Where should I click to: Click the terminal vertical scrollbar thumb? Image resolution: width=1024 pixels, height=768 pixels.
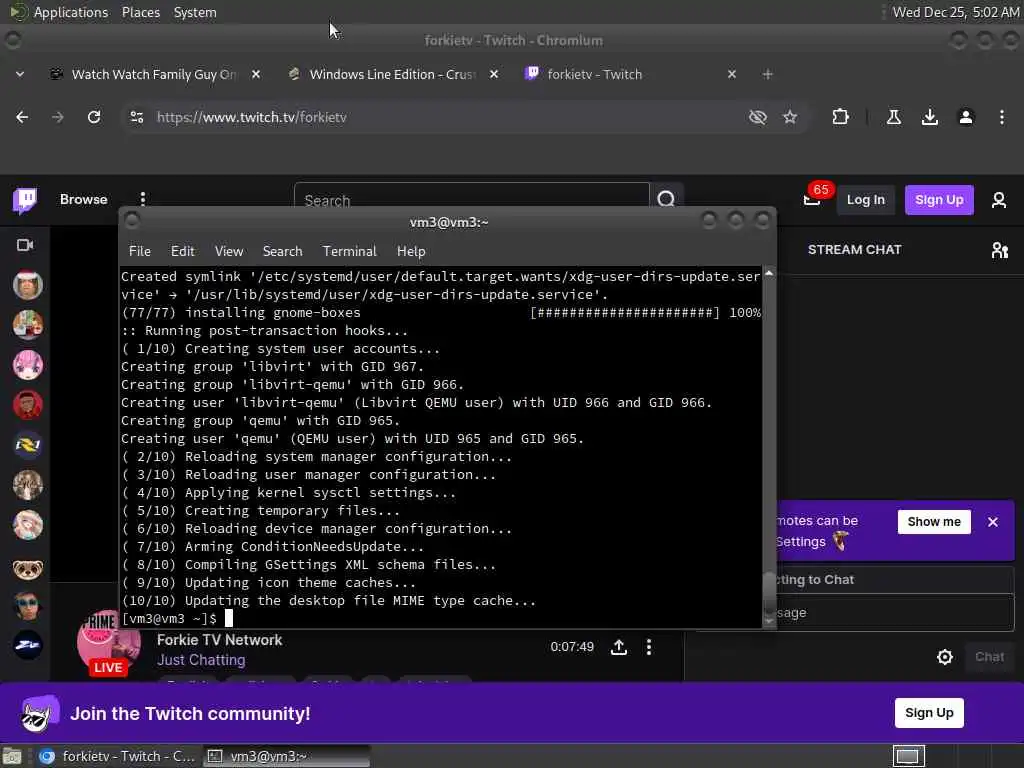pos(769,594)
